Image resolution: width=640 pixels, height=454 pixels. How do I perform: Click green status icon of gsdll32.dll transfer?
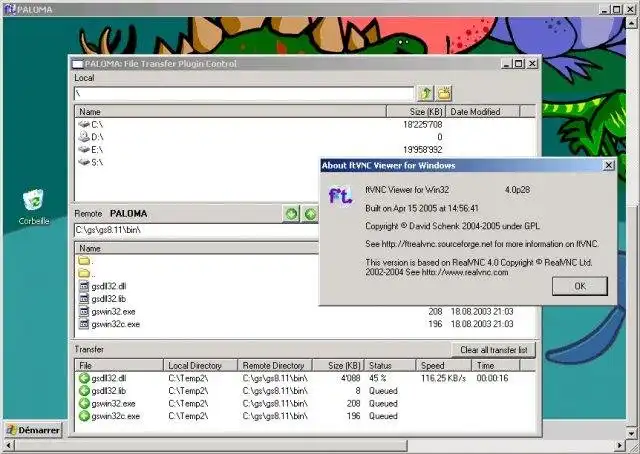(x=84, y=378)
